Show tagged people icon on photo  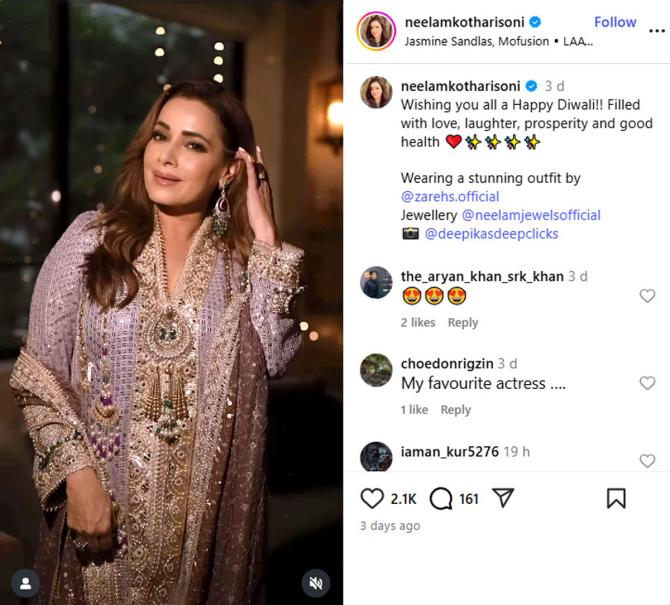tap(25, 582)
